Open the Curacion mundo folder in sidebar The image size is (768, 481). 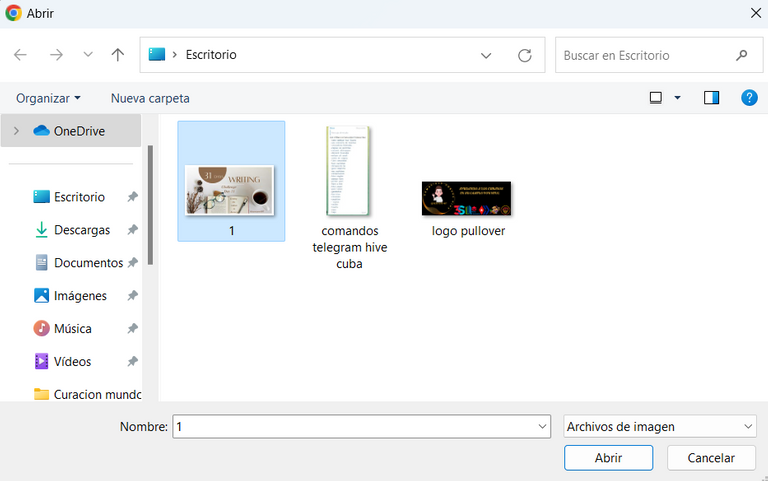coord(87,394)
